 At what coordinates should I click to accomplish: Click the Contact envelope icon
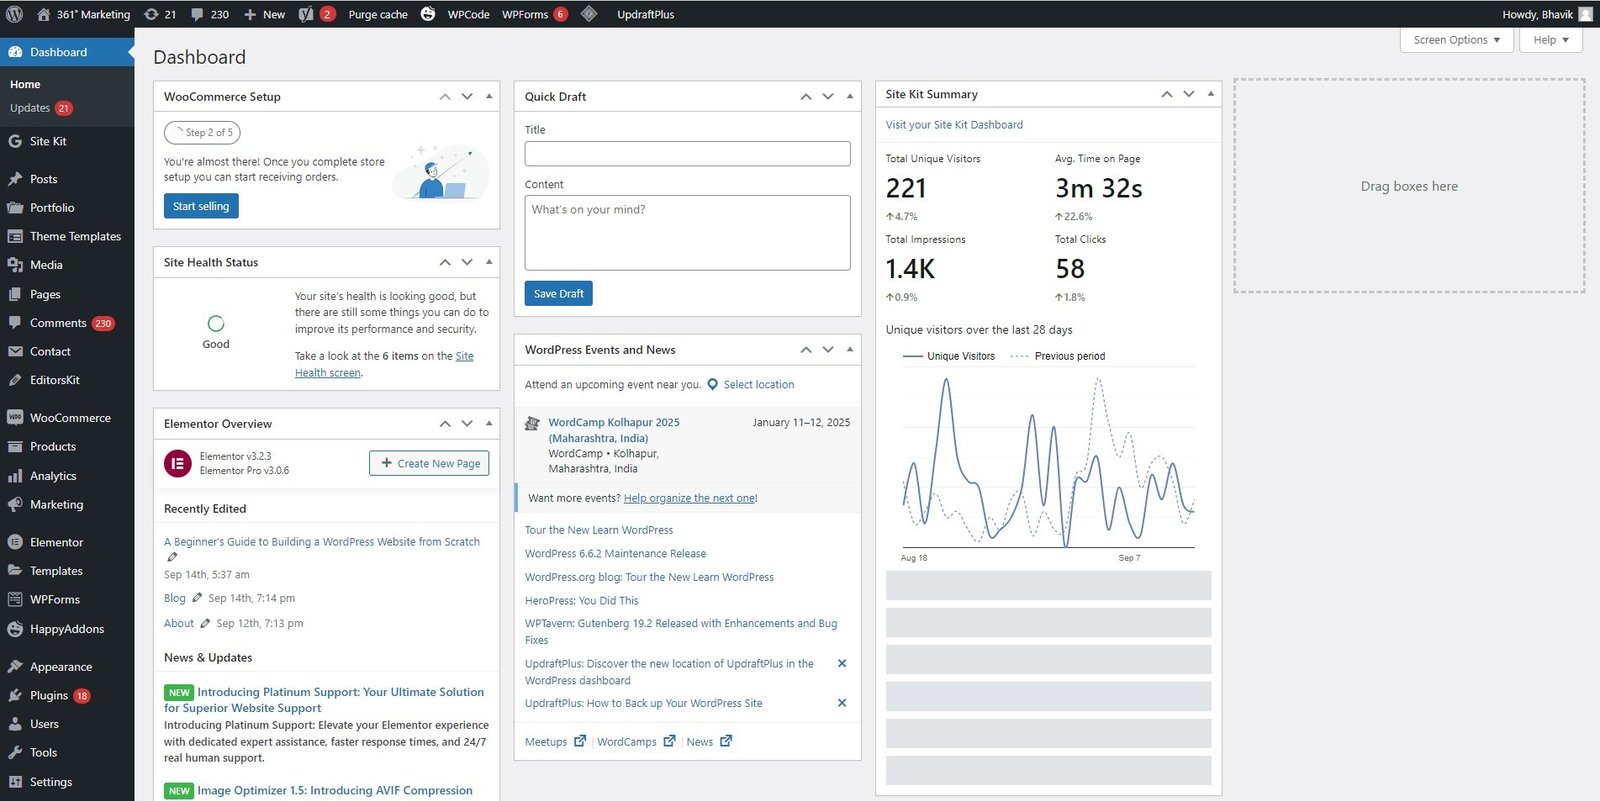coord(15,352)
